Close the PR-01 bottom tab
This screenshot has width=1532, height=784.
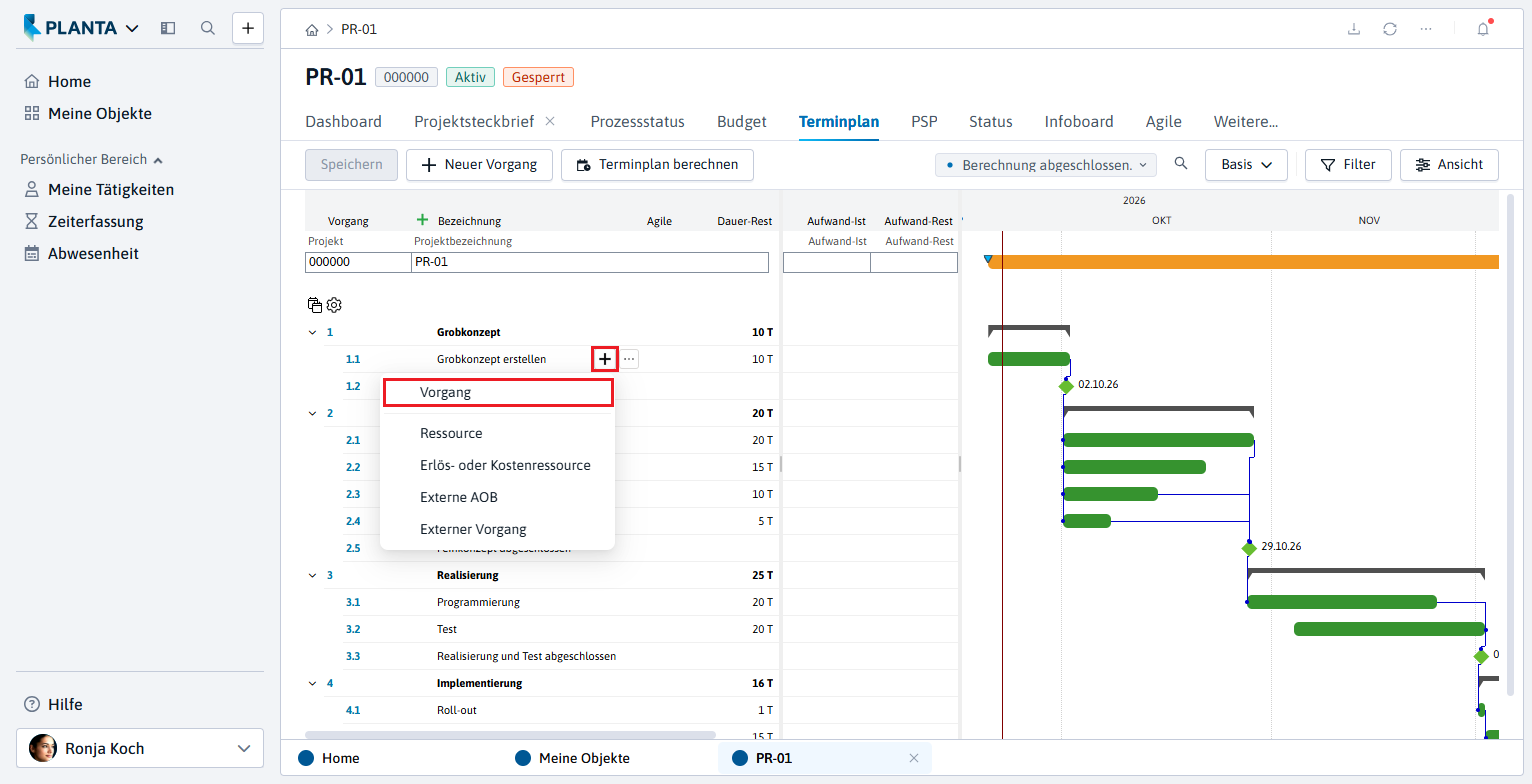[x=913, y=758]
